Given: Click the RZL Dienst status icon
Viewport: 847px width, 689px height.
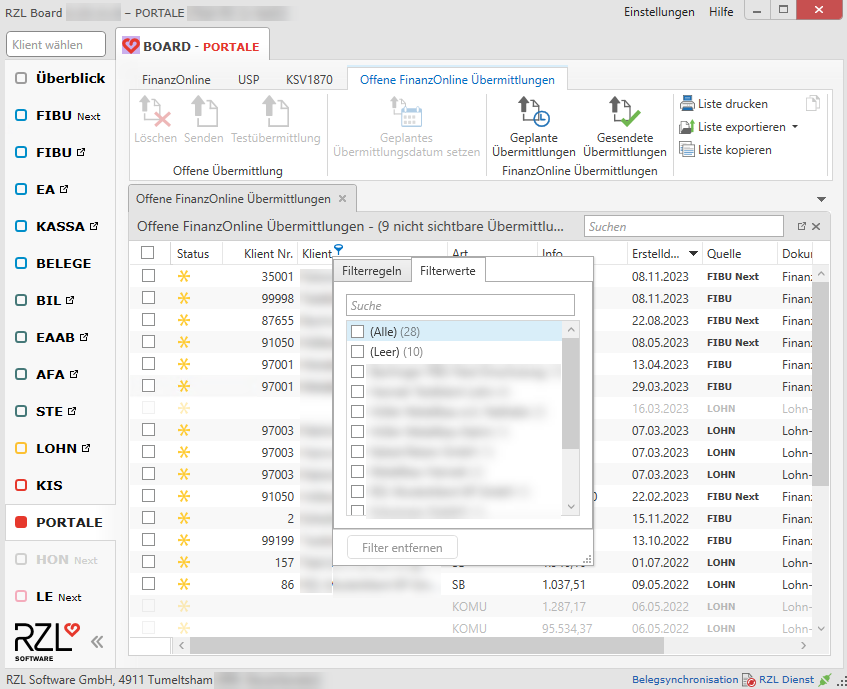Looking at the screenshot, I should tap(824, 680).
